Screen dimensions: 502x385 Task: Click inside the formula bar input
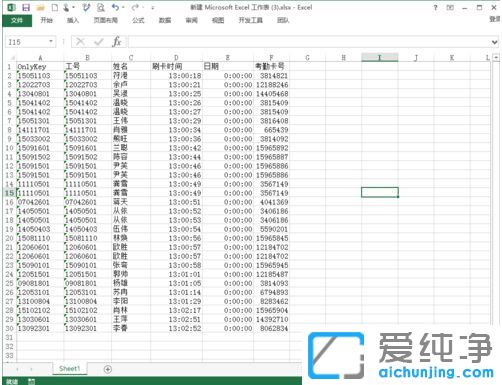click(308, 42)
